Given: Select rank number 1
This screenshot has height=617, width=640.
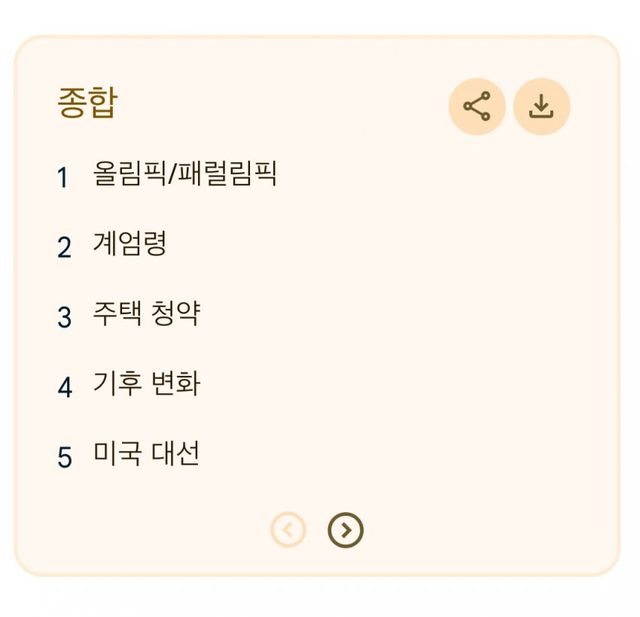Looking at the screenshot, I should click(x=63, y=178).
